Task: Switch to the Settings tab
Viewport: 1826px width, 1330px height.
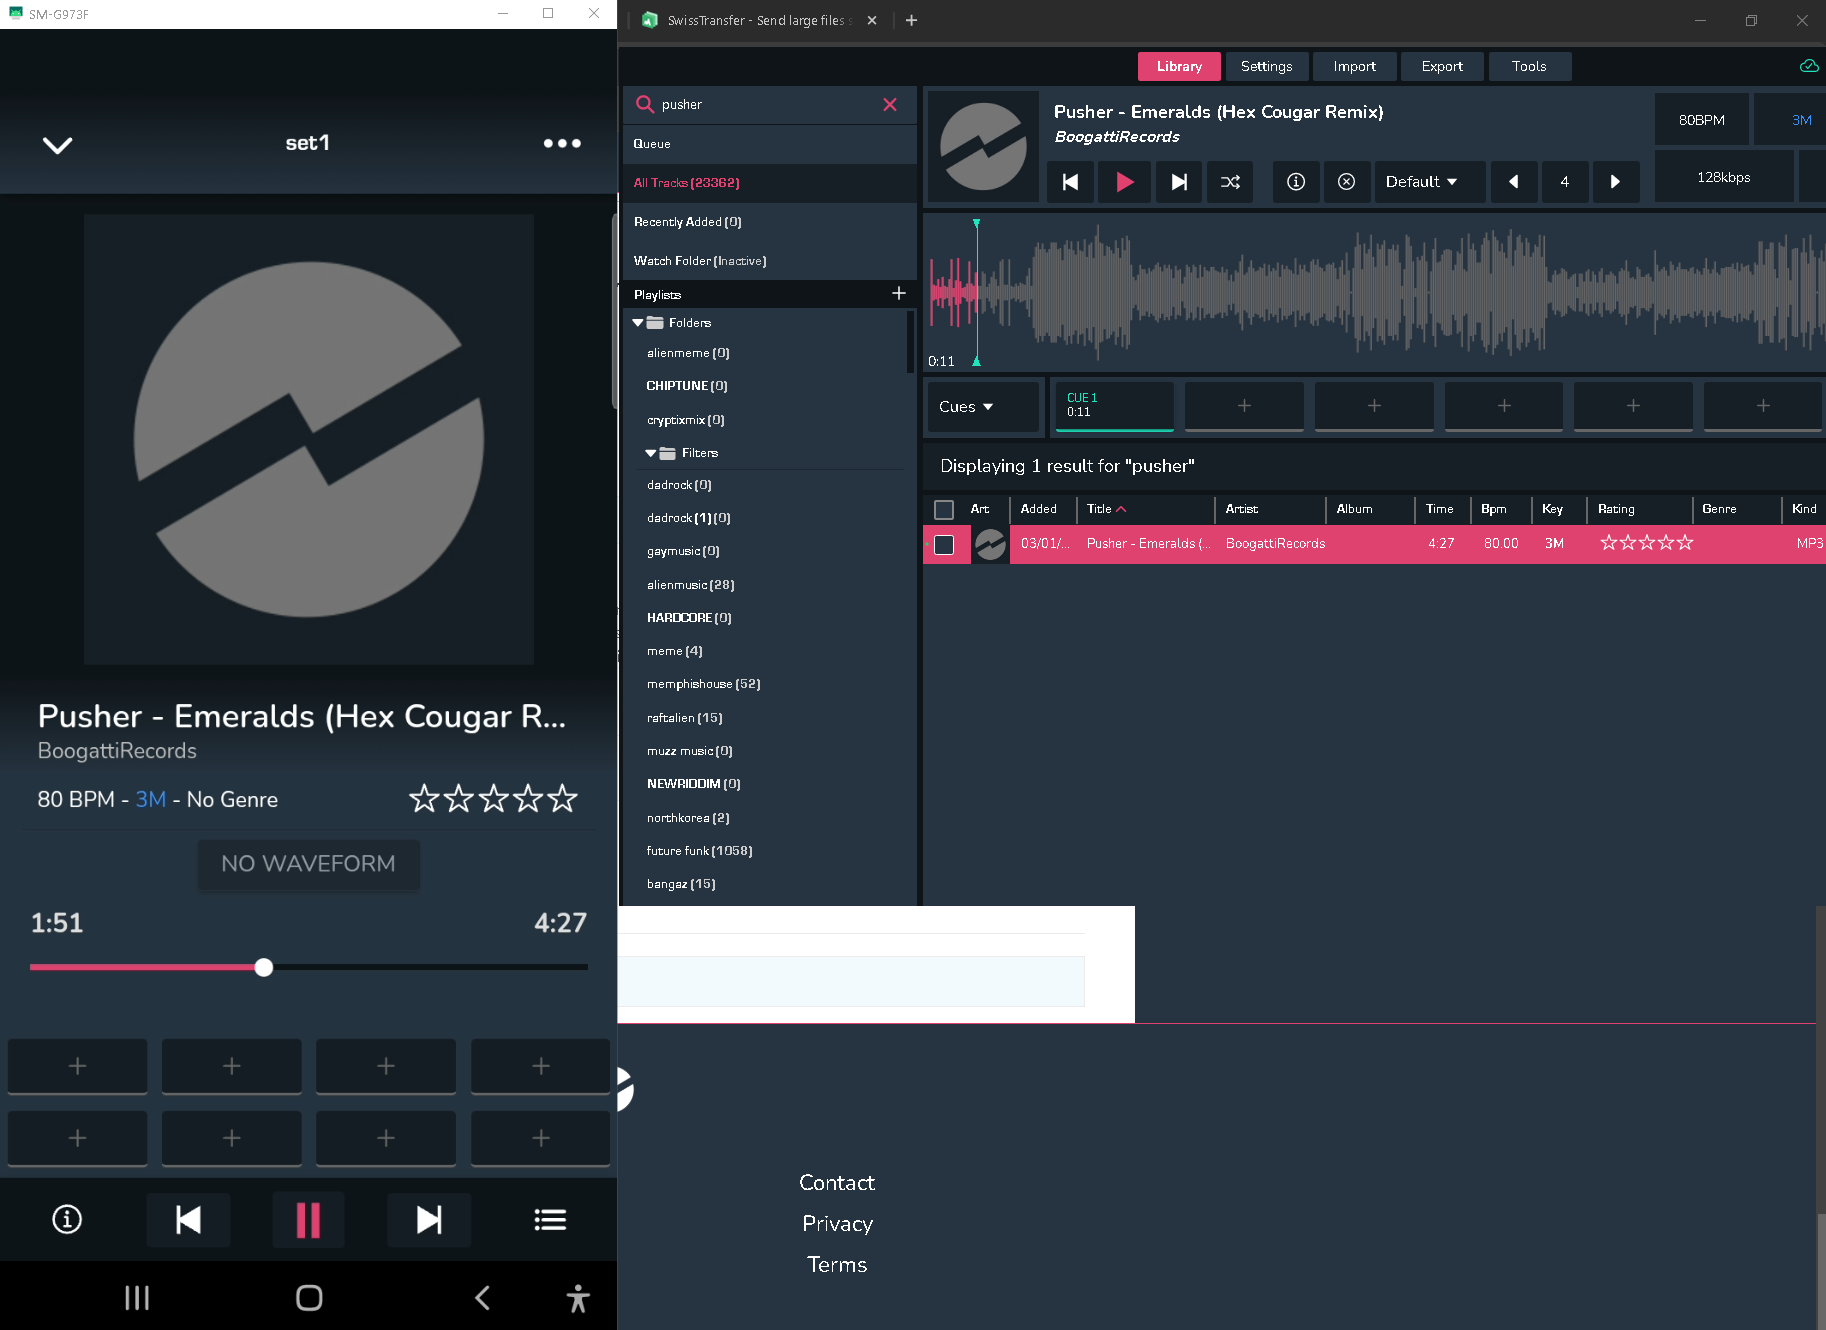Action: (1266, 66)
